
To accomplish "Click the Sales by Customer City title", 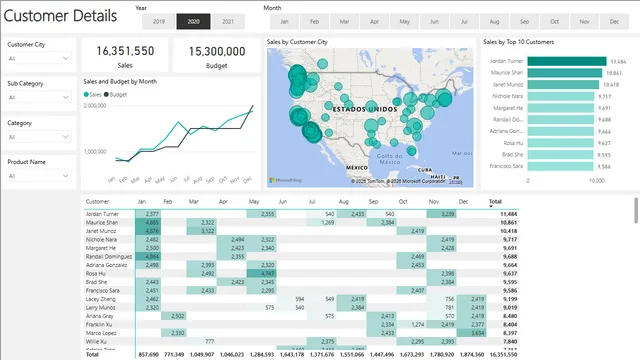I will pos(297,42).
